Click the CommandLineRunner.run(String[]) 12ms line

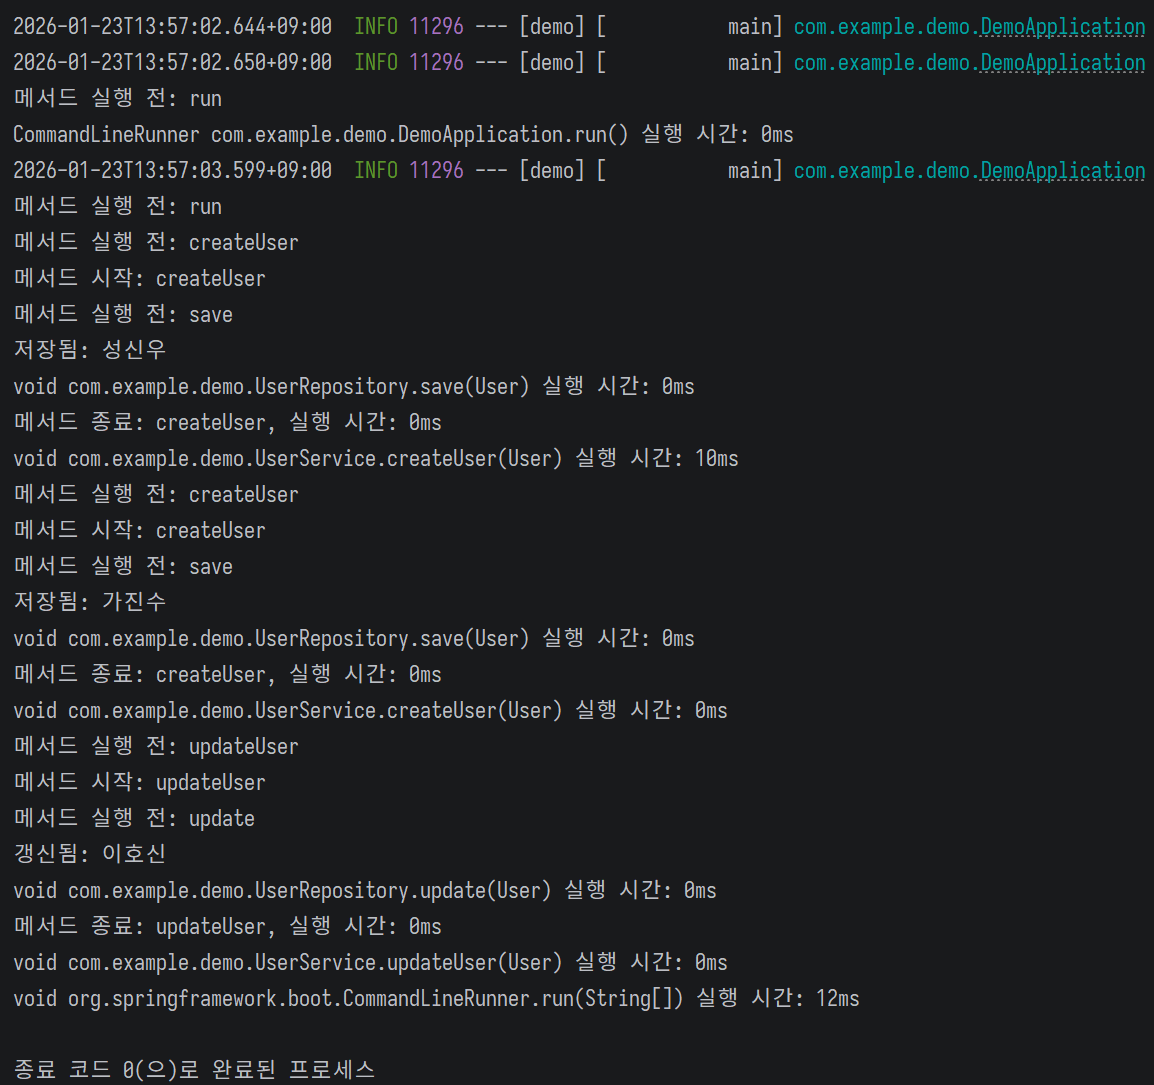point(436,998)
